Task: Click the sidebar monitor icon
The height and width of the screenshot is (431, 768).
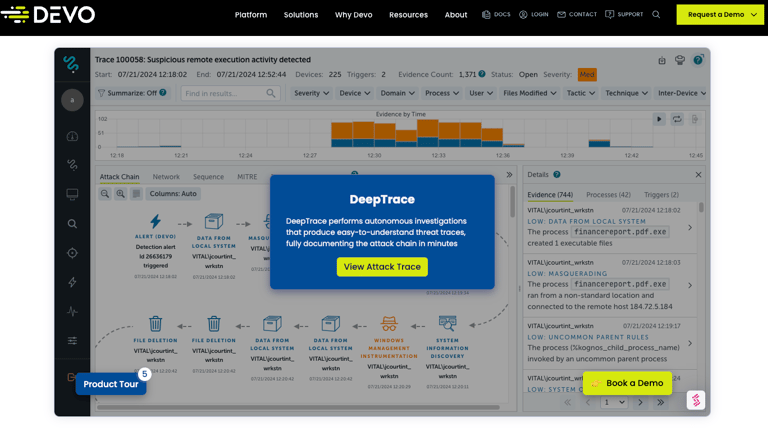Action: (x=72, y=194)
